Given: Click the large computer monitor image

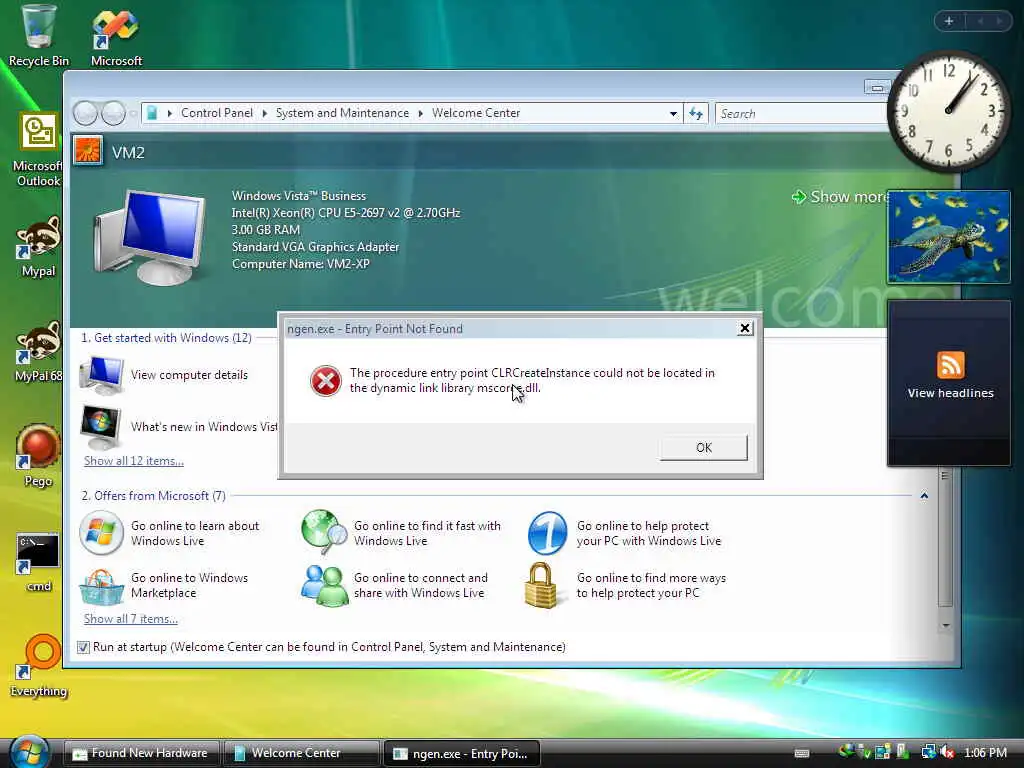Looking at the screenshot, I should 150,236.
